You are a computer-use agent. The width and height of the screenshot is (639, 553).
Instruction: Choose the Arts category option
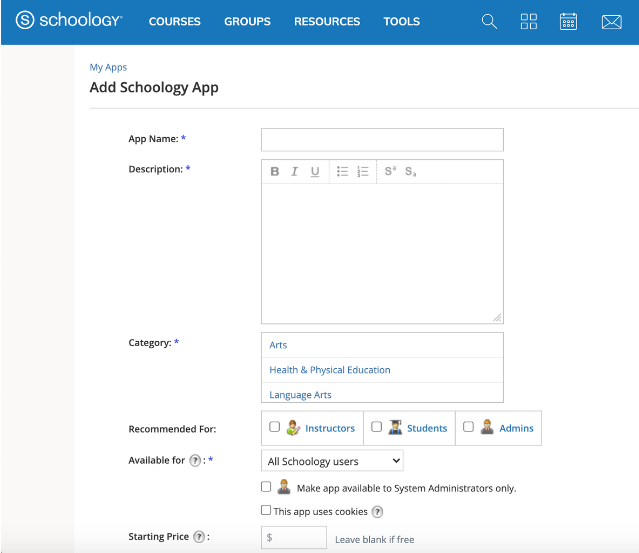coord(278,345)
